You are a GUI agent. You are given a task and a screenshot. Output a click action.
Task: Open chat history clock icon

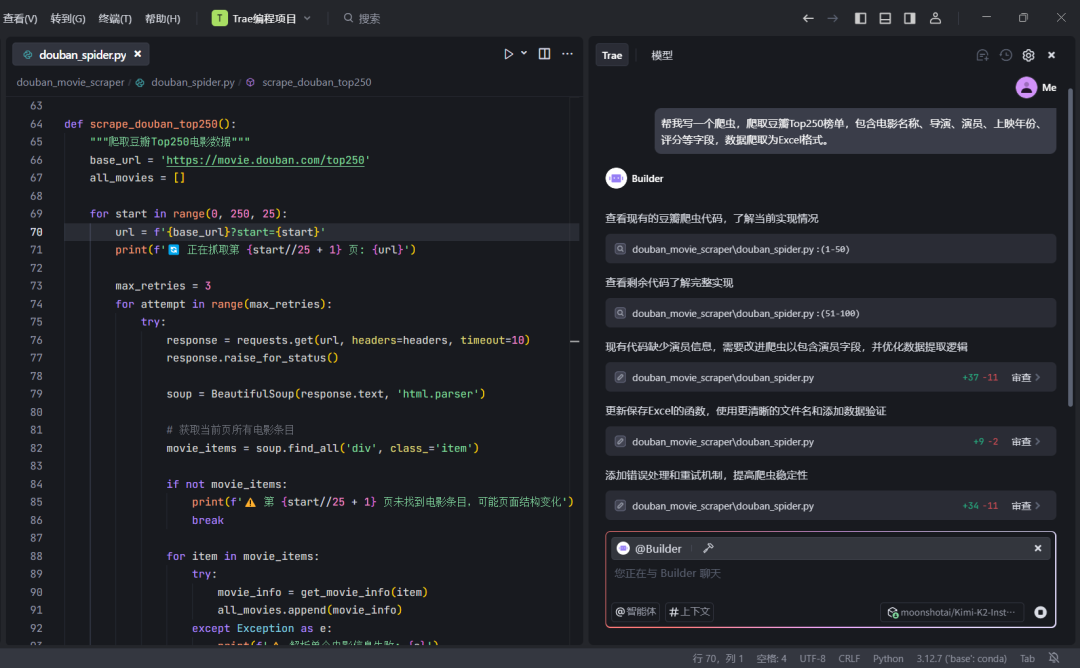pos(1006,55)
